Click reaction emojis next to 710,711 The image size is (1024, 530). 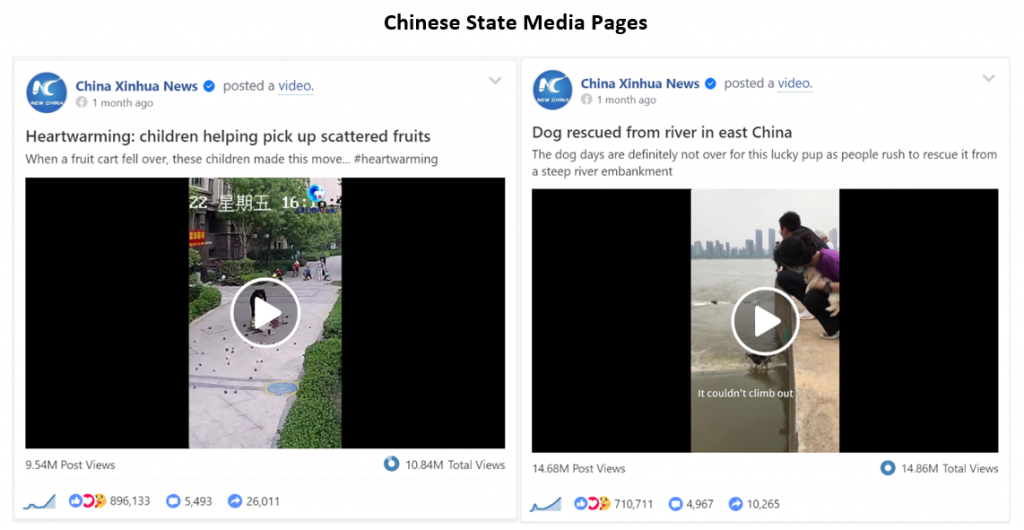point(592,504)
